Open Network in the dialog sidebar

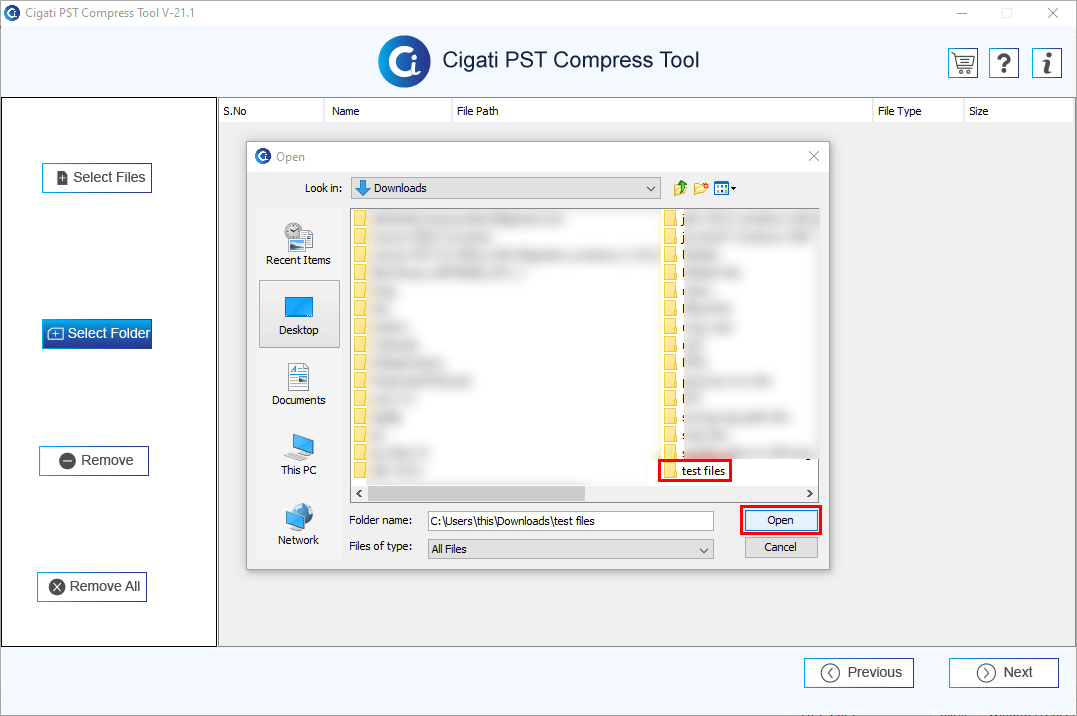pyautogui.click(x=299, y=524)
